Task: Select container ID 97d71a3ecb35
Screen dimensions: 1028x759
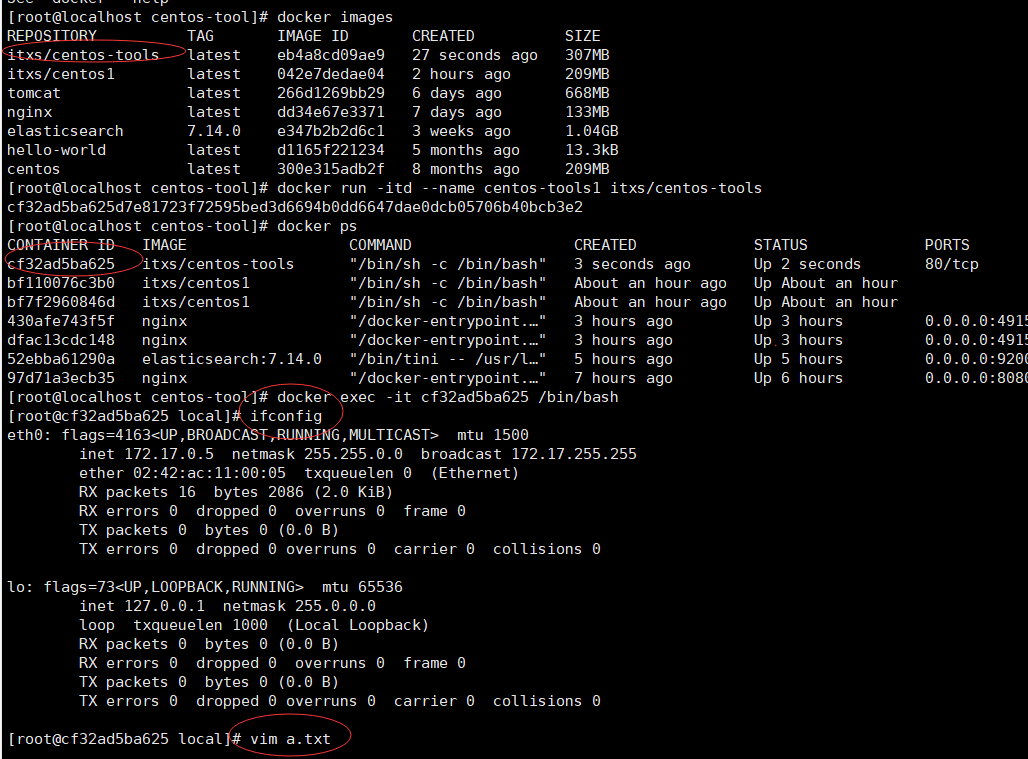Action: coord(61,378)
